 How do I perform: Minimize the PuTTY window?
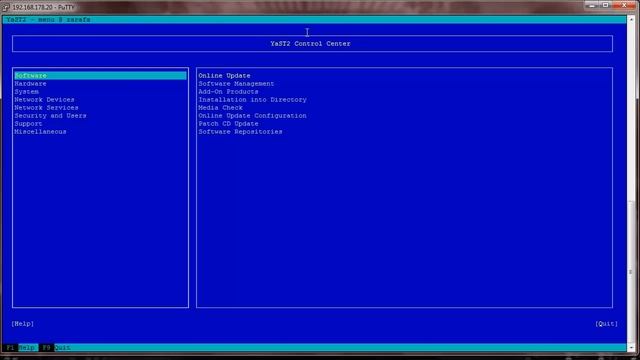coord(592,5)
